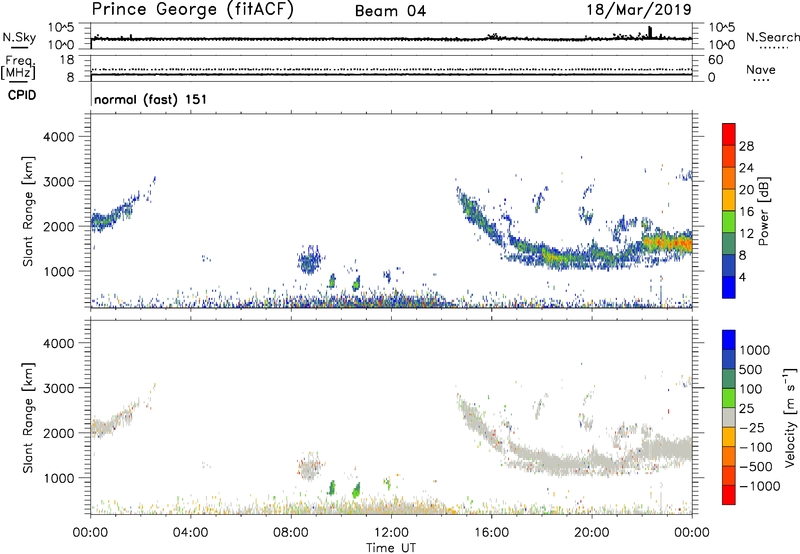Click the "28" label on Power color bar

point(746,146)
